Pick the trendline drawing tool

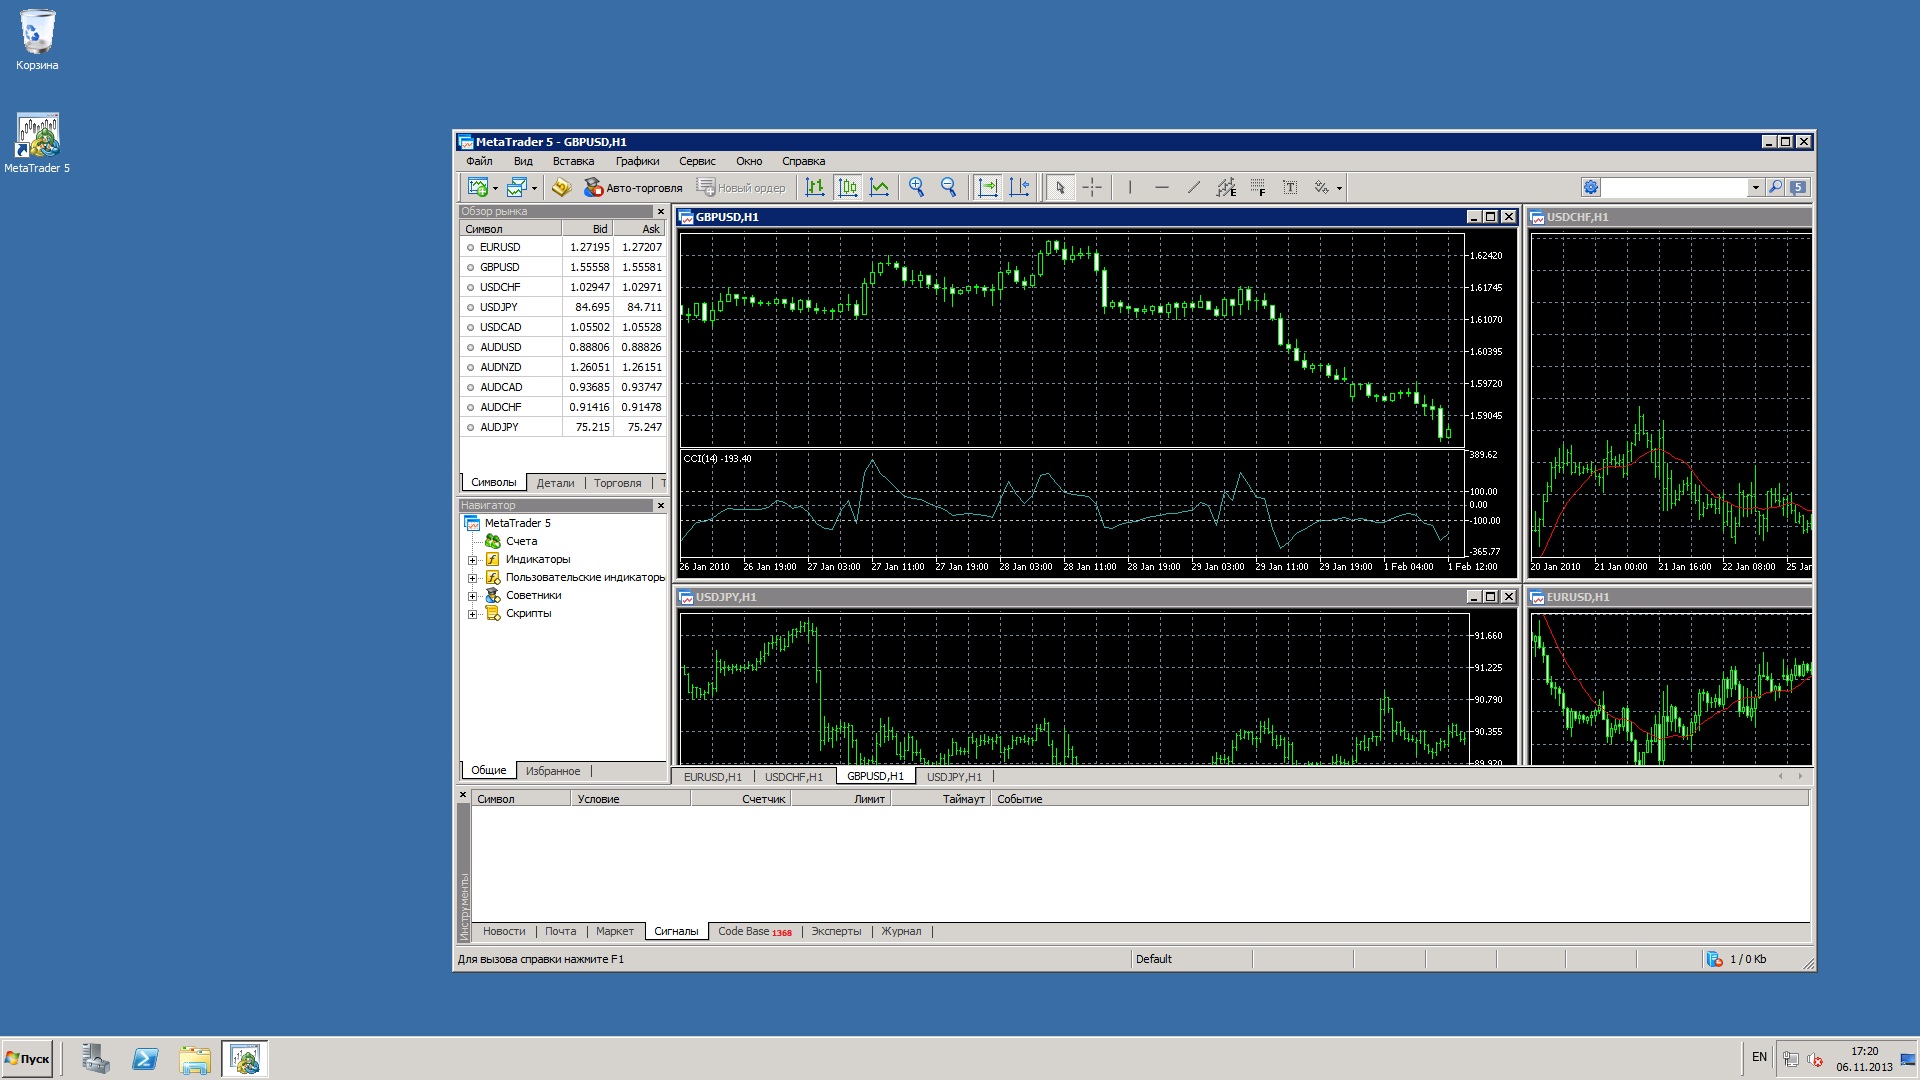tap(1194, 187)
